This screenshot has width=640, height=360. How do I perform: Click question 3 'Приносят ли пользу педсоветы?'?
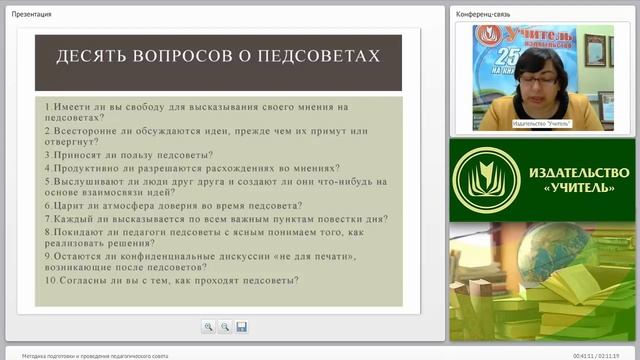coord(129,155)
